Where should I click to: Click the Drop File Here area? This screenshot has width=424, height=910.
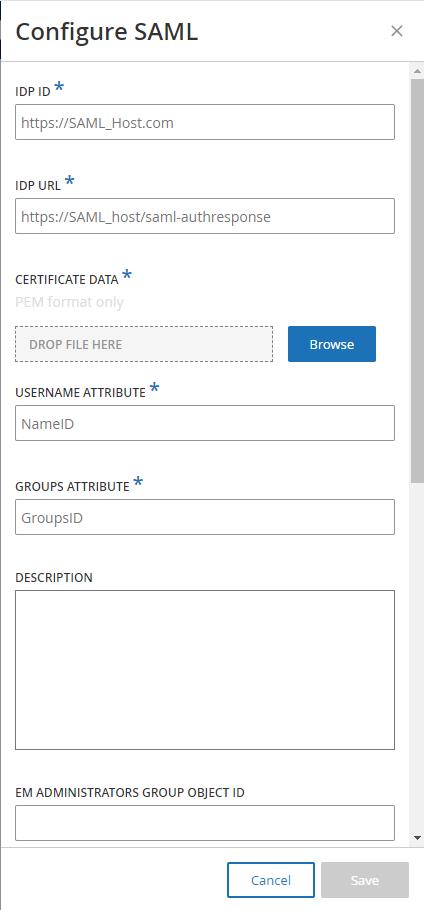pyautogui.click(x=144, y=344)
